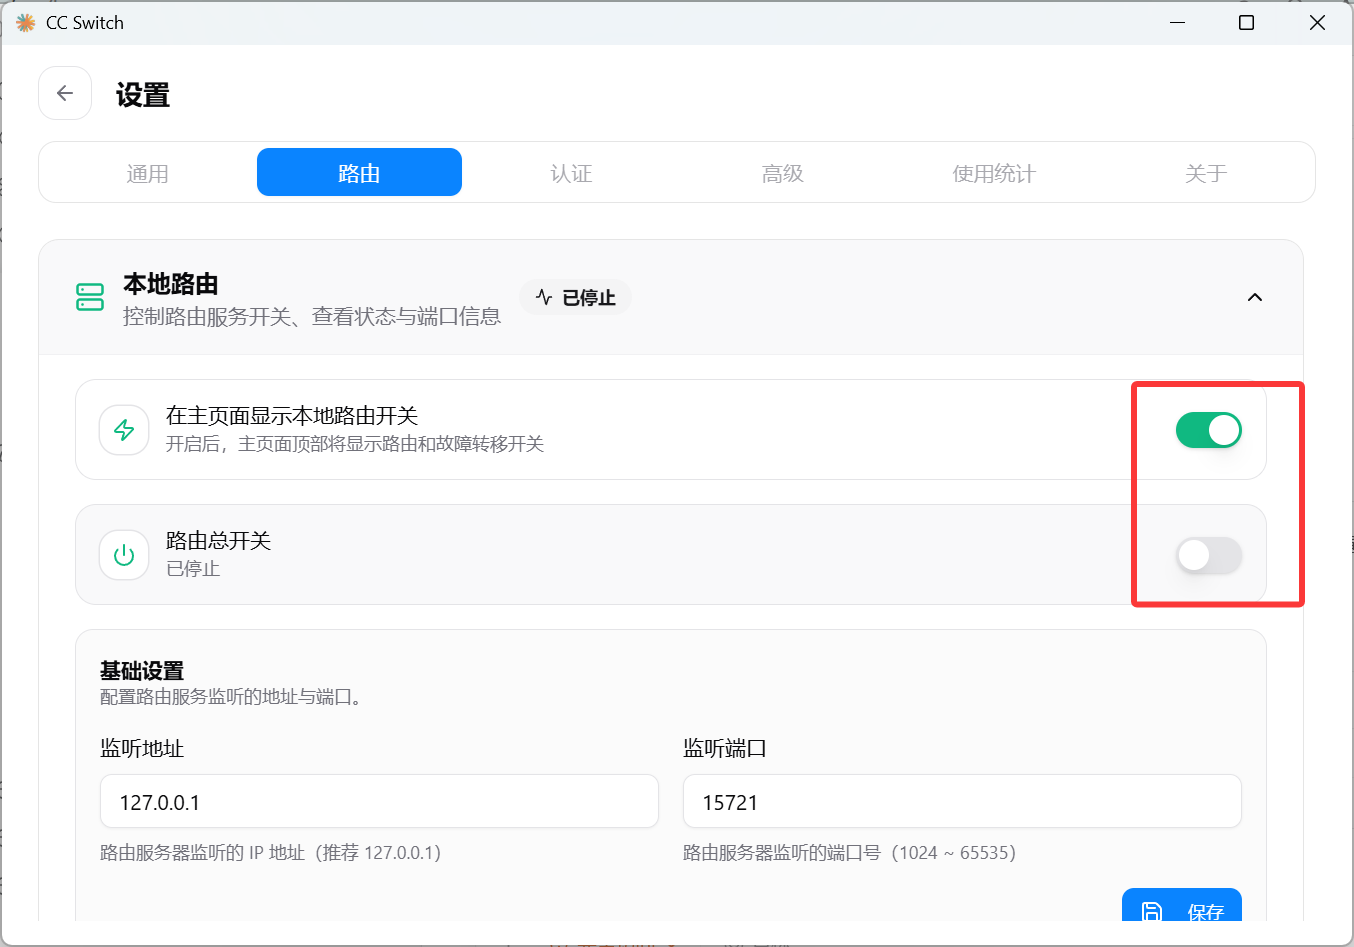
Task: Enable the 路由总开关 toggle
Action: tap(1208, 555)
